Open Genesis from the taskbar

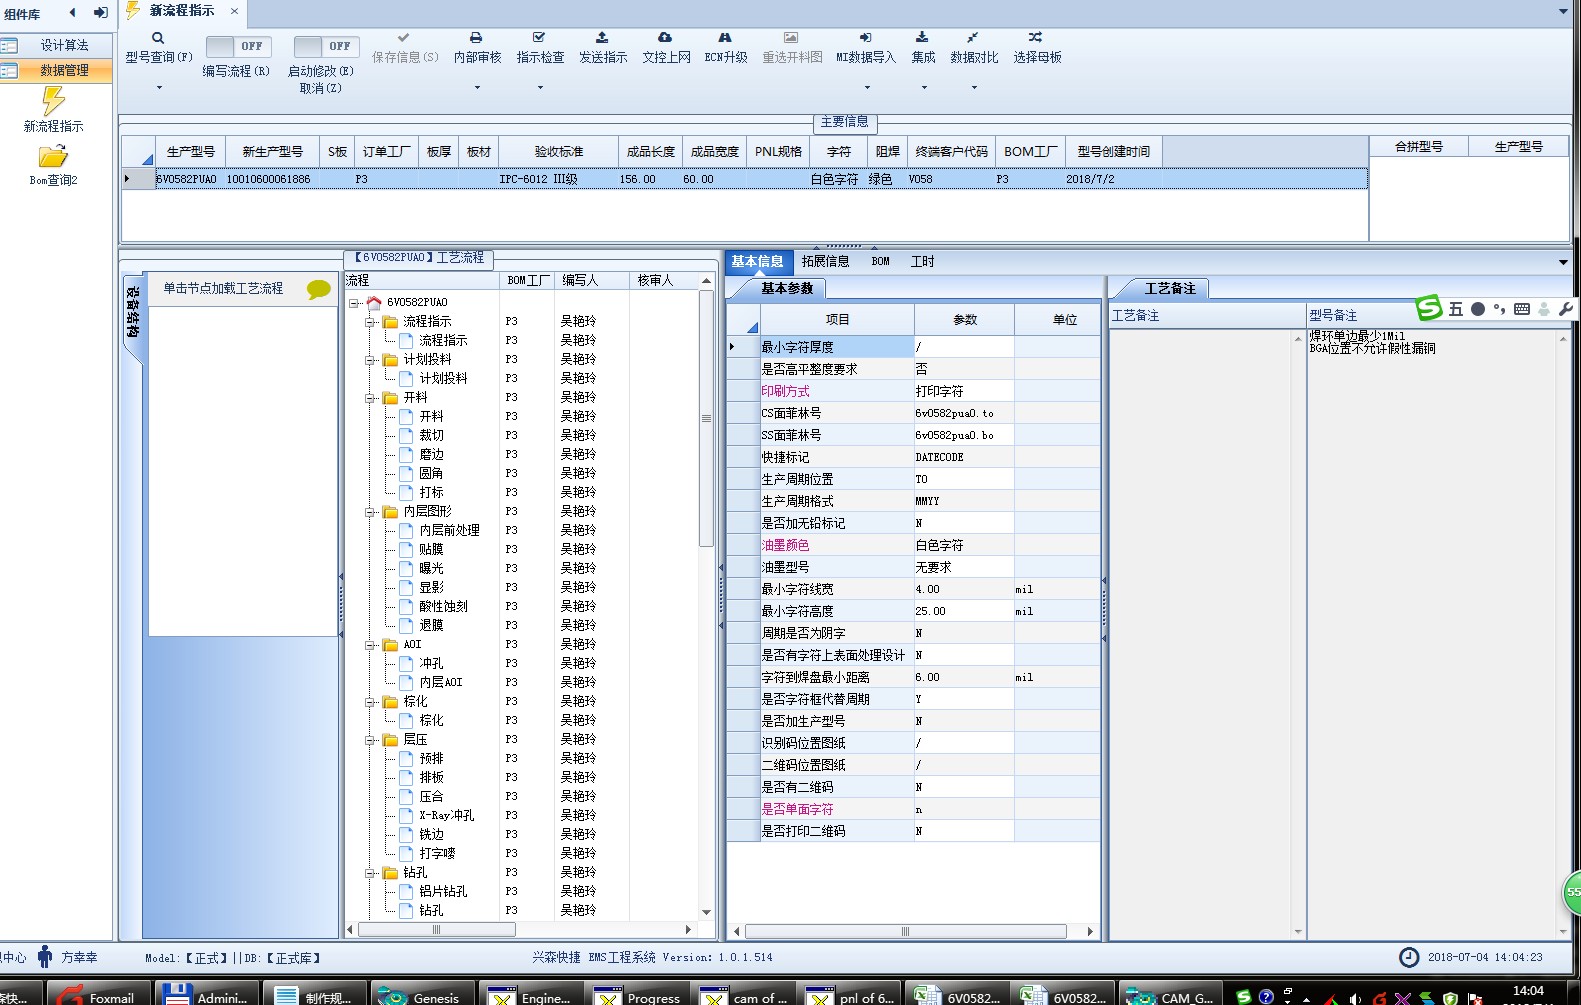[424, 996]
